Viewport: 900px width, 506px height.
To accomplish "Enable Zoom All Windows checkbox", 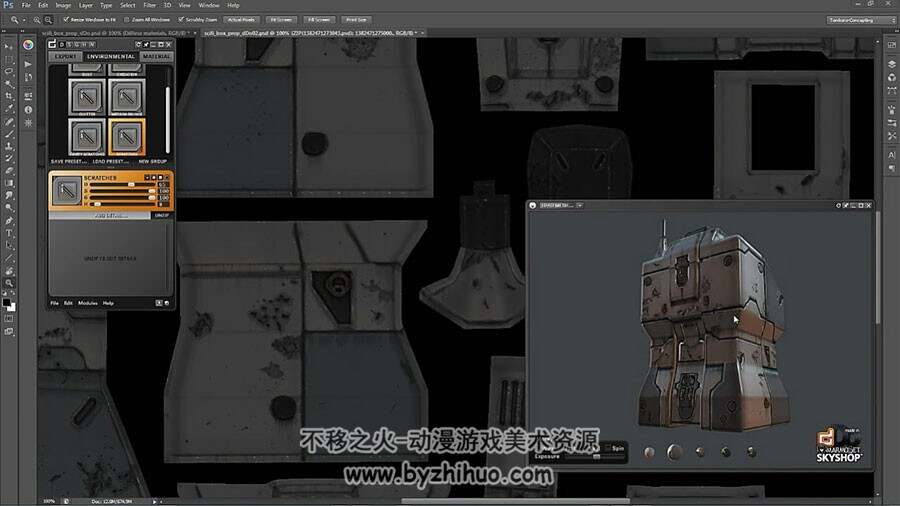I will [127, 20].
